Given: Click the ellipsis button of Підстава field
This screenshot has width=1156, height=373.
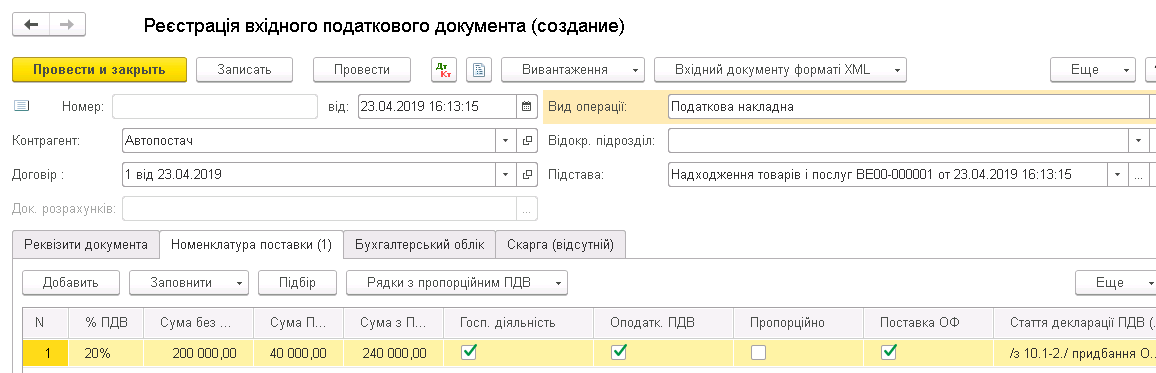Looking at the screenshot, I should [1139, 175].
